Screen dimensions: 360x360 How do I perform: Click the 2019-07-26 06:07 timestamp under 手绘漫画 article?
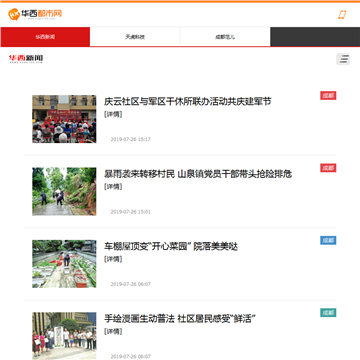tap(131, 356)
